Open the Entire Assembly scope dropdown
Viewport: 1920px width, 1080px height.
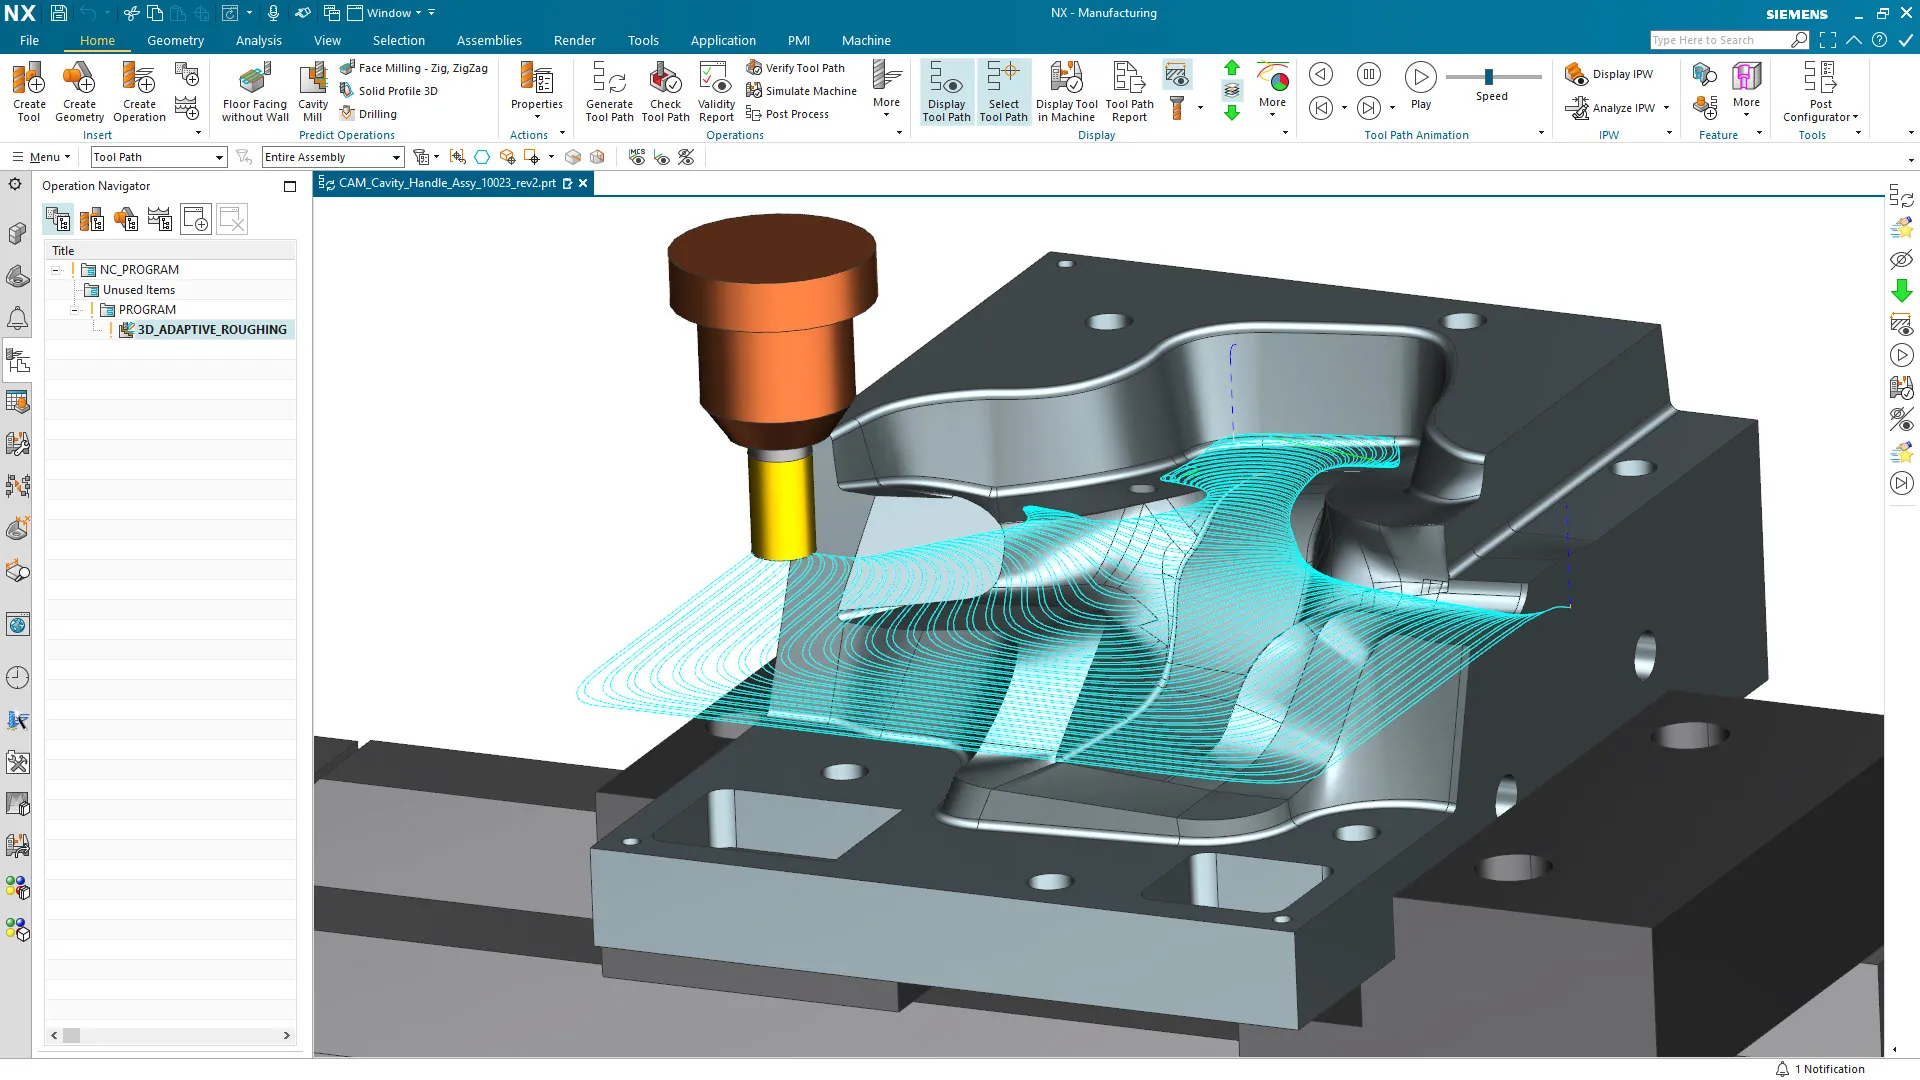396,157
